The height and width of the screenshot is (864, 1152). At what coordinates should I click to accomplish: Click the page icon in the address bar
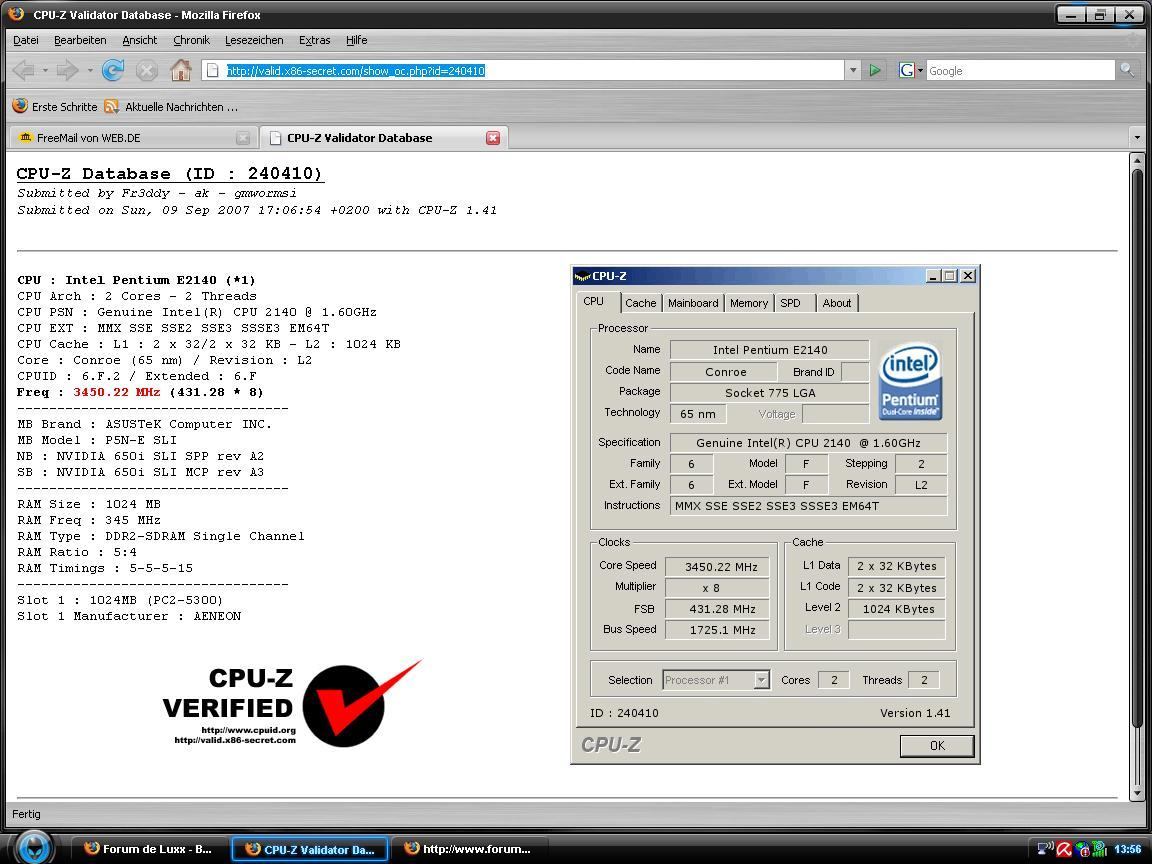pyautogui.click(x=212, y=71)
